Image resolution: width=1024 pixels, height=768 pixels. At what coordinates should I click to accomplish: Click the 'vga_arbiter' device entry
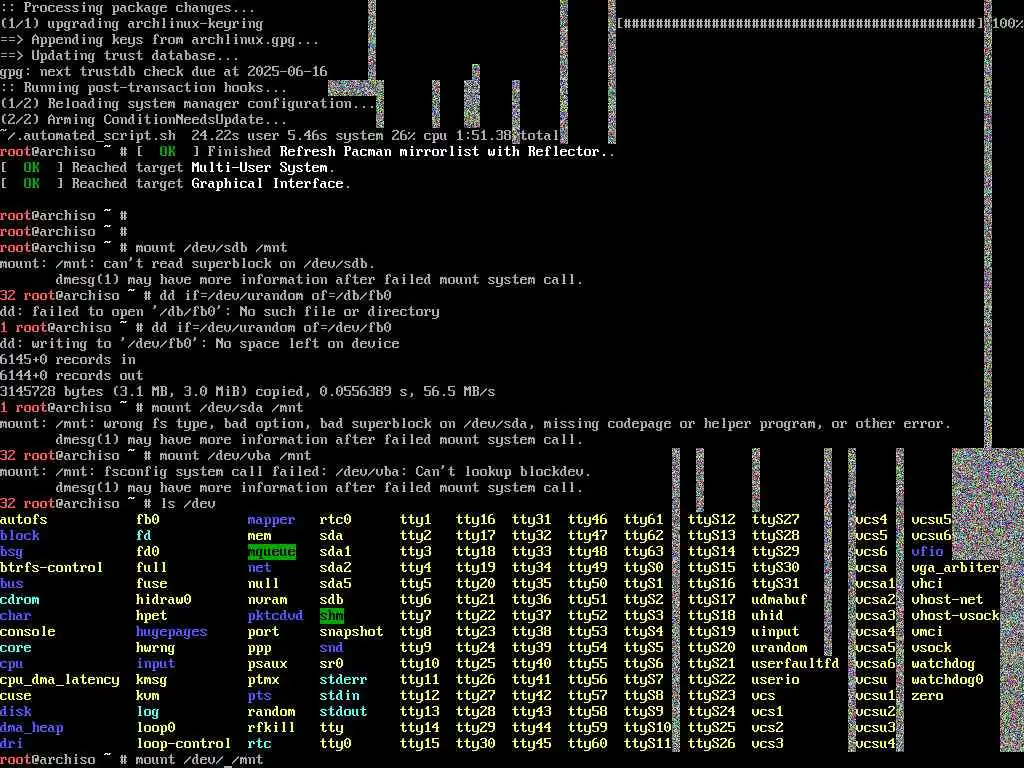[955, 568]
